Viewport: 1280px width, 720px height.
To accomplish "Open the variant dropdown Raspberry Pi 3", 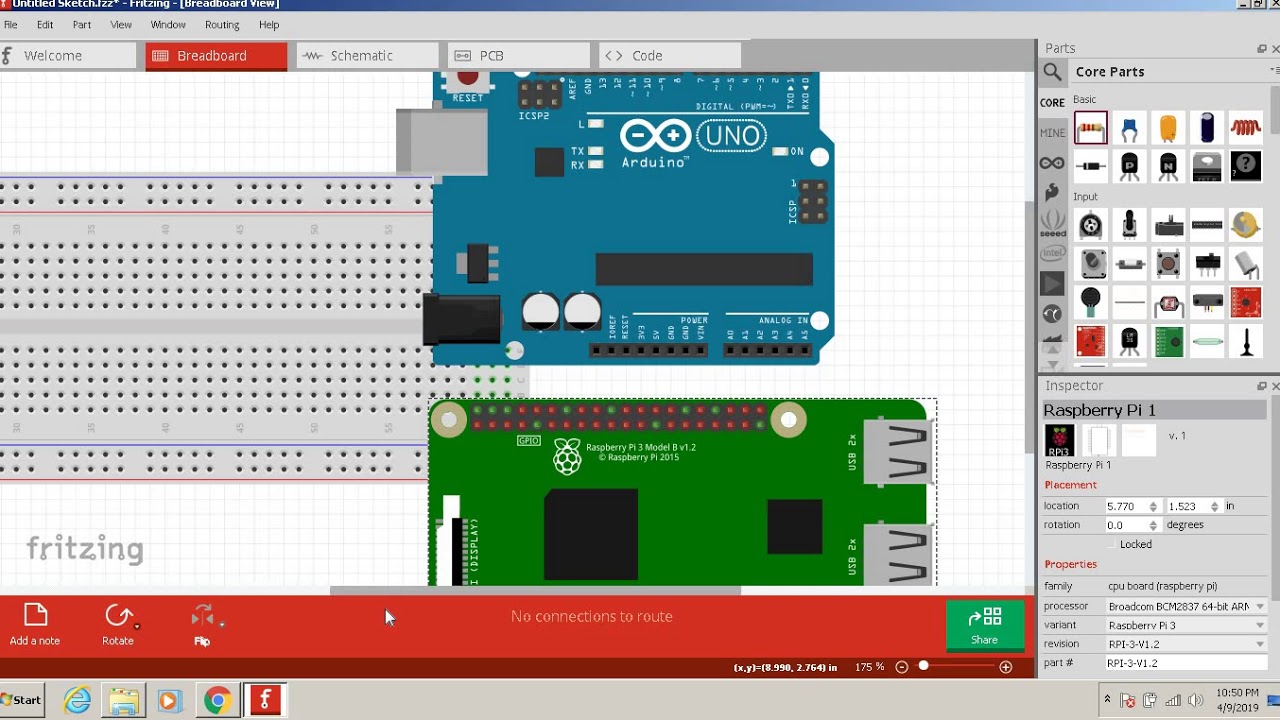I will (x=1184, y=625).
